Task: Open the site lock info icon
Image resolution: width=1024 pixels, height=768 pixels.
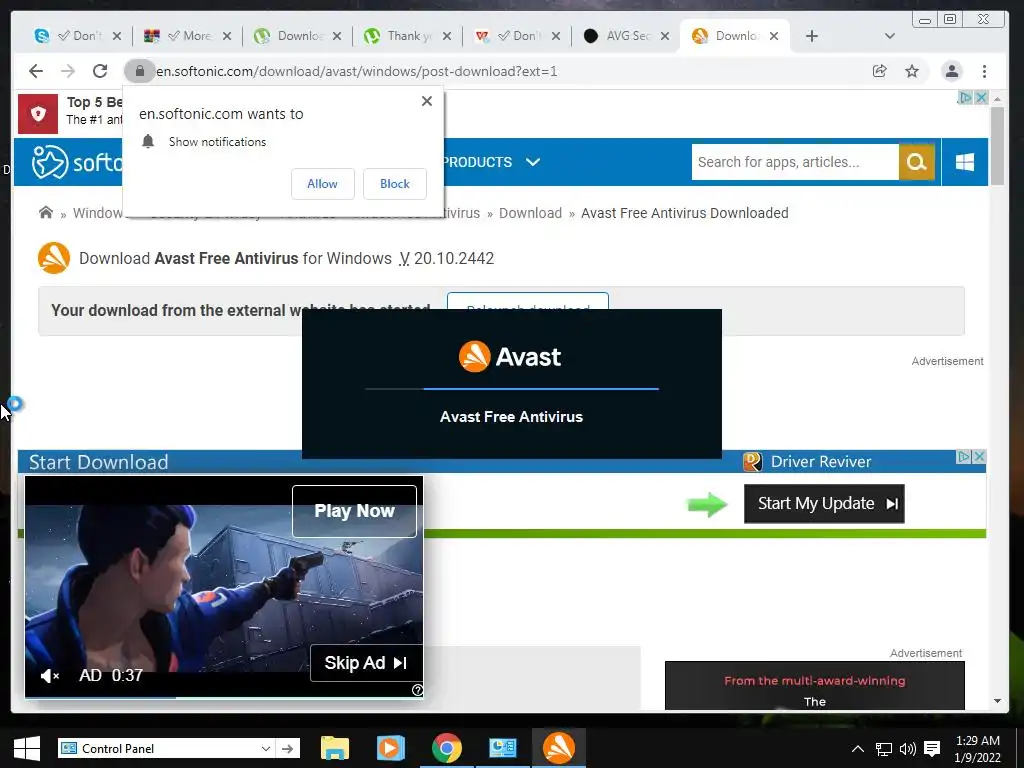Action: coord(139,71)
